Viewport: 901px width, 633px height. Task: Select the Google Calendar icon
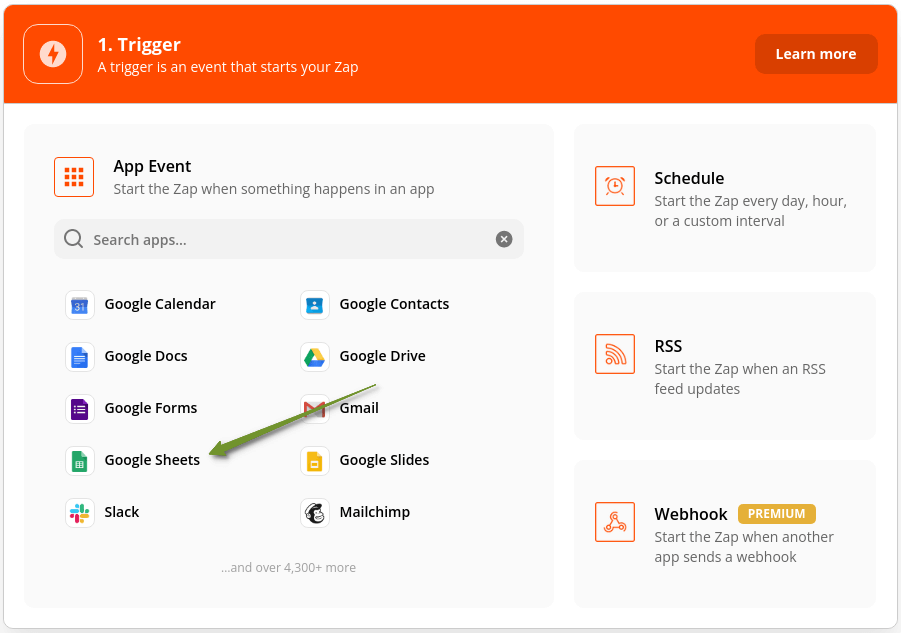pyautogui.click(x=80, y=304)
